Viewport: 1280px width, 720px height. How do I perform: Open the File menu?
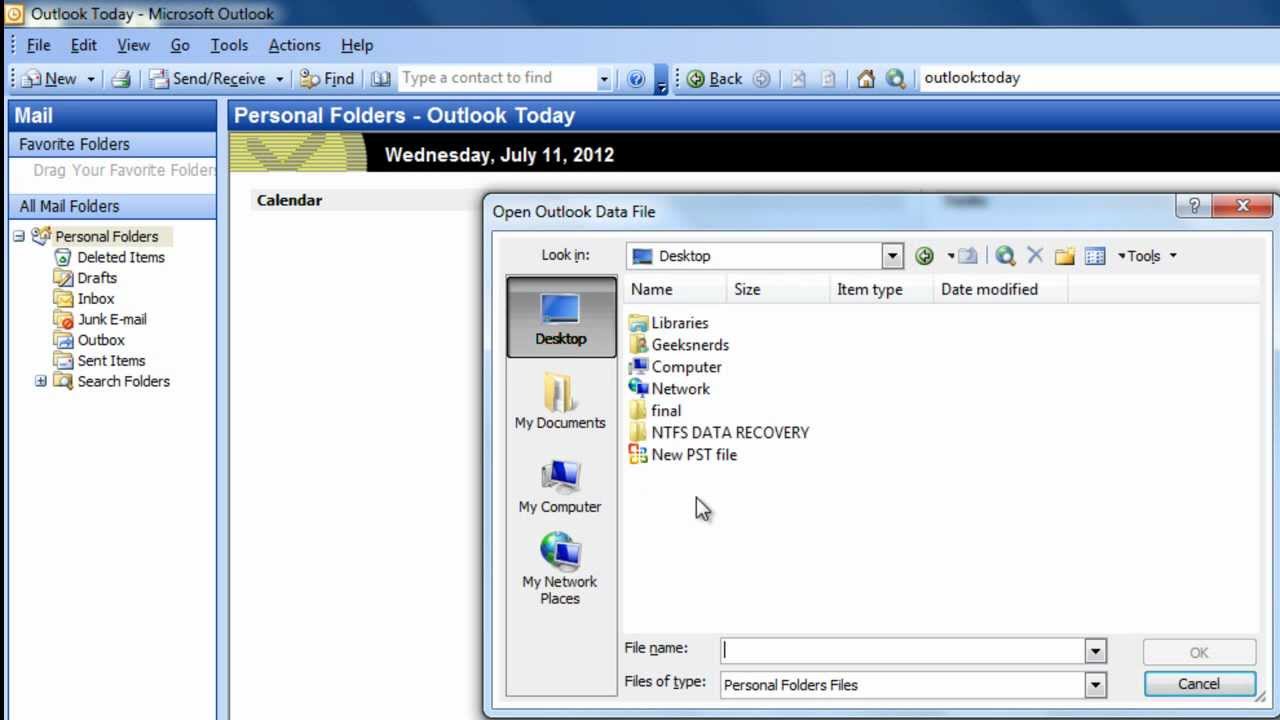point(39,45)
